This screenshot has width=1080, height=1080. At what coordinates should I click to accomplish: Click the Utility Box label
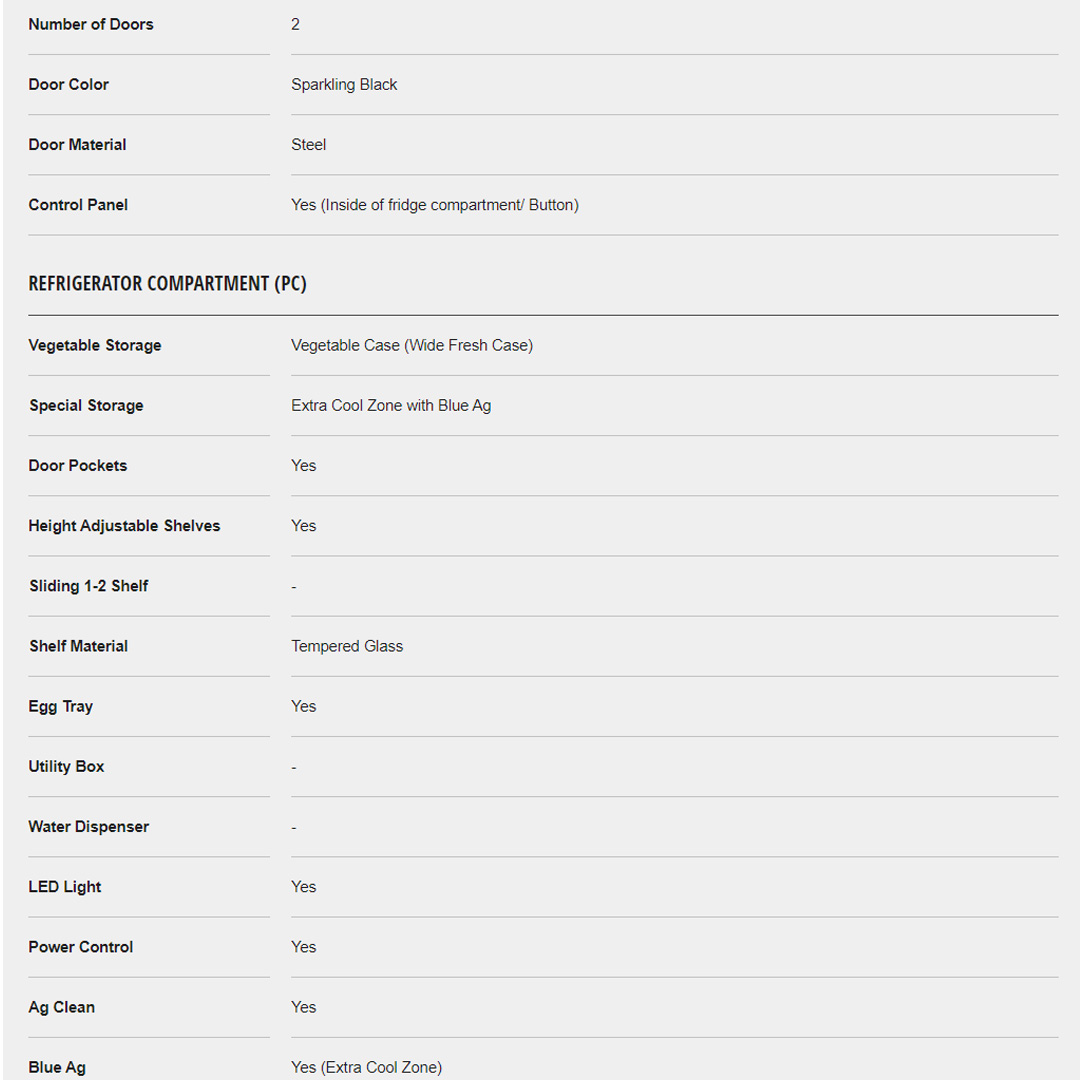click(66, 766)
